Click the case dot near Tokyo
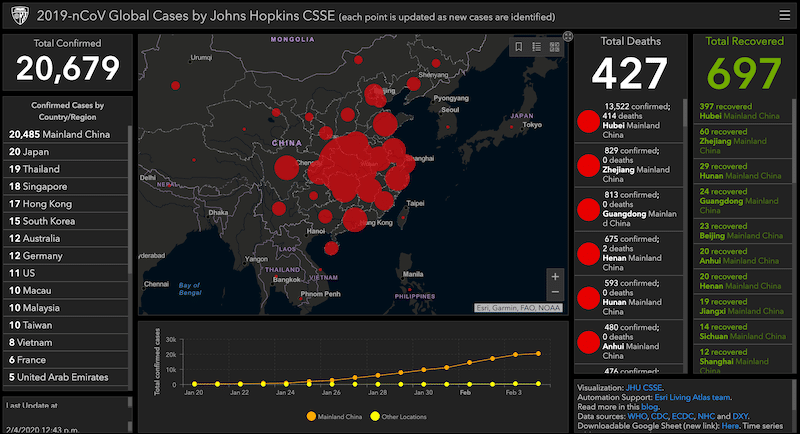Viewport: 800px width, 434px height. (511, 127)
